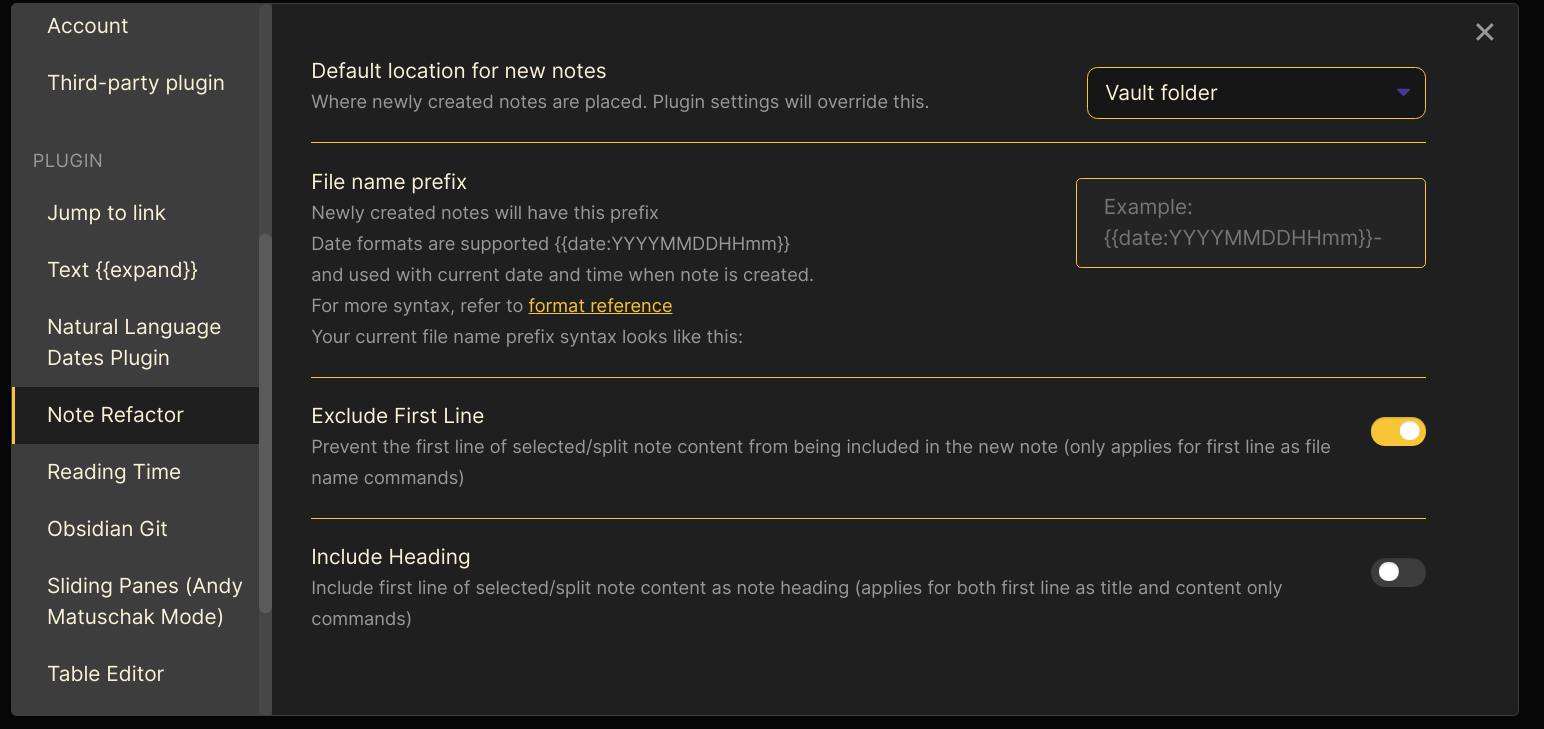Click the dropdown arrow on Vault folder
The image size is (1544, 729).
click(x=1403, y=92)
